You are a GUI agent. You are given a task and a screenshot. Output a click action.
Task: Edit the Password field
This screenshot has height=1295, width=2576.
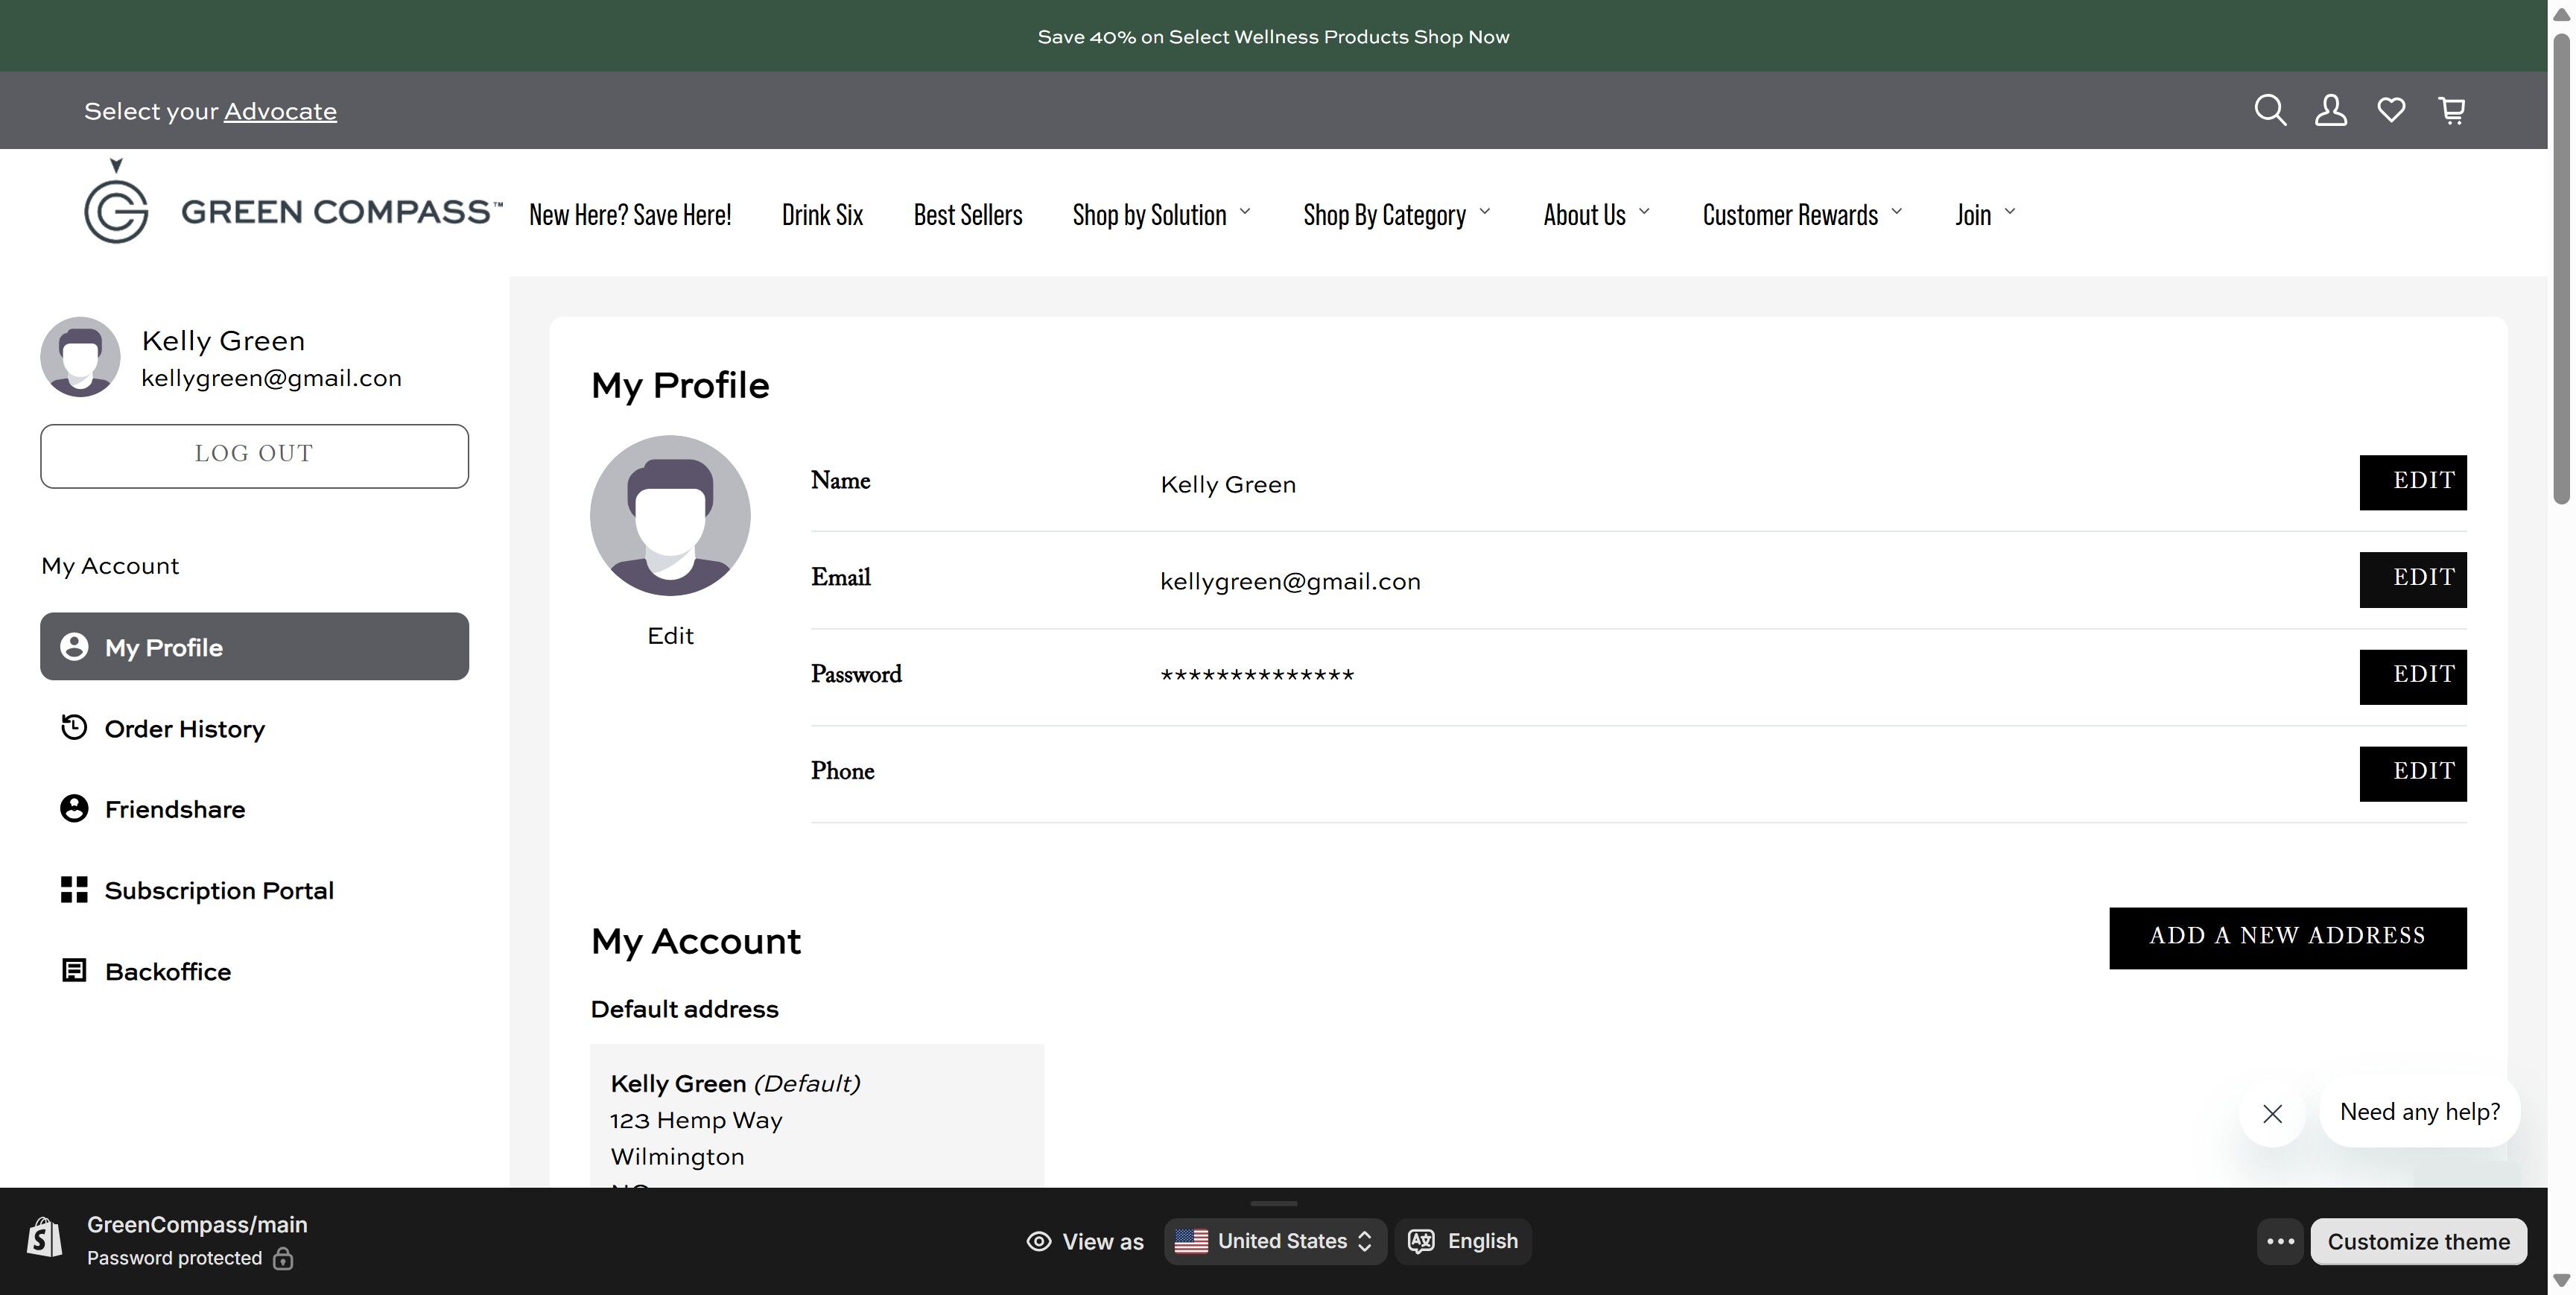[x=2413, y=677]
